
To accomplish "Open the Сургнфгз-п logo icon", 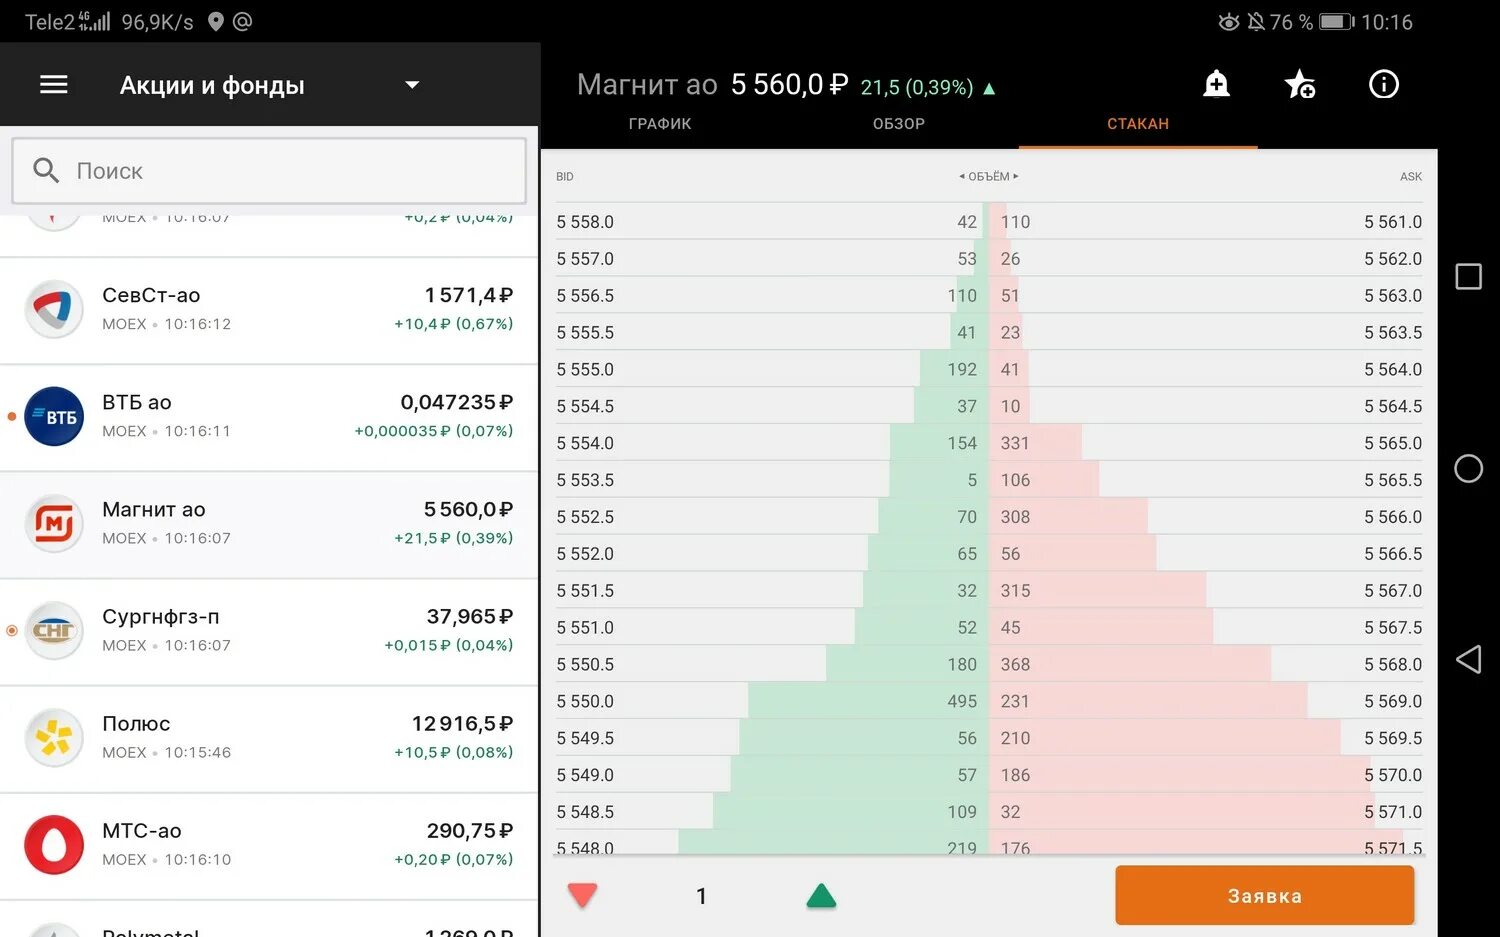I will [54, 630].
